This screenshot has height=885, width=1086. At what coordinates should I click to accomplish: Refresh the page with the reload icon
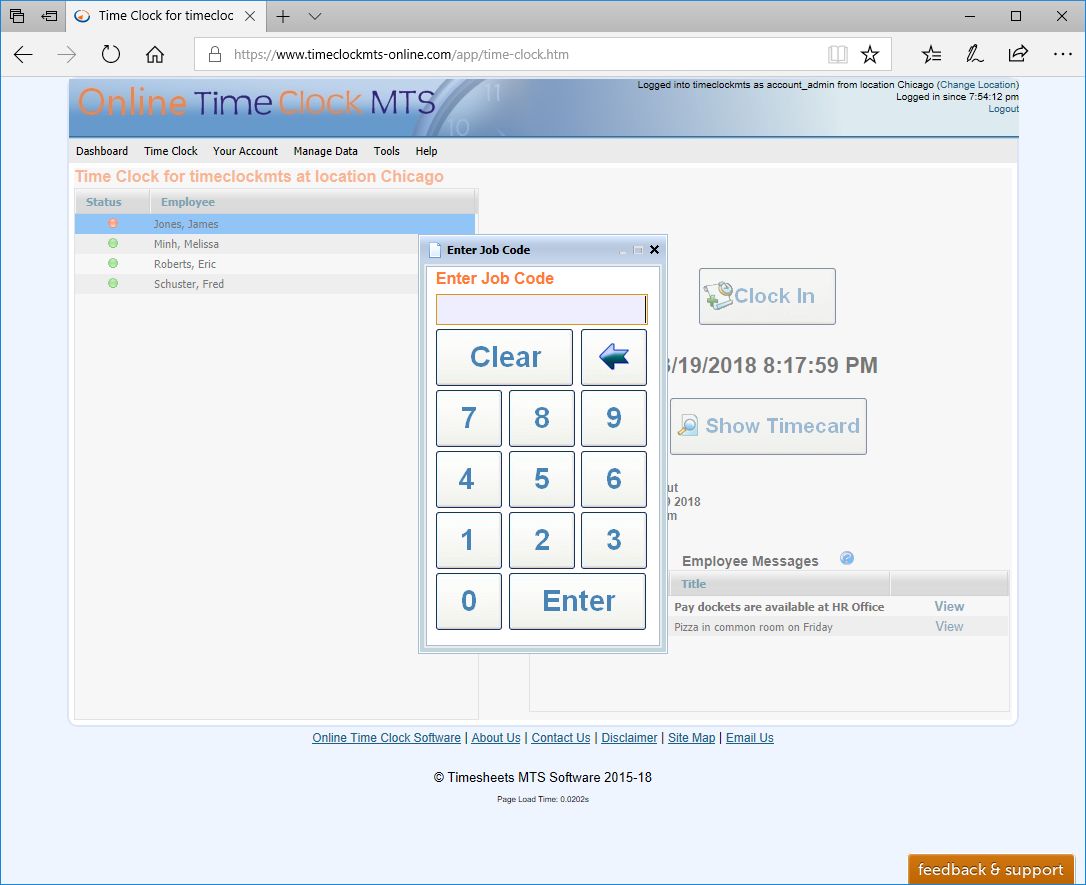pos(111,54)
